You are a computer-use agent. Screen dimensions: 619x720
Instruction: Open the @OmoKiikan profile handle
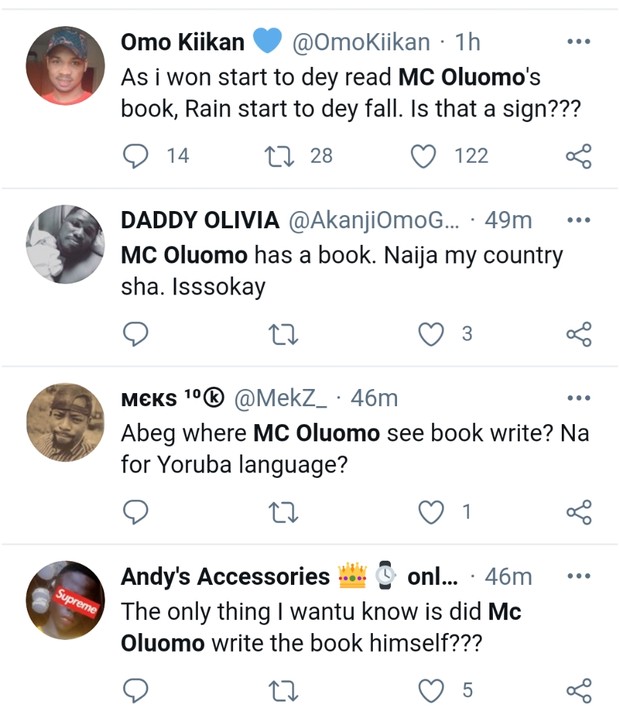pos(361,42)
